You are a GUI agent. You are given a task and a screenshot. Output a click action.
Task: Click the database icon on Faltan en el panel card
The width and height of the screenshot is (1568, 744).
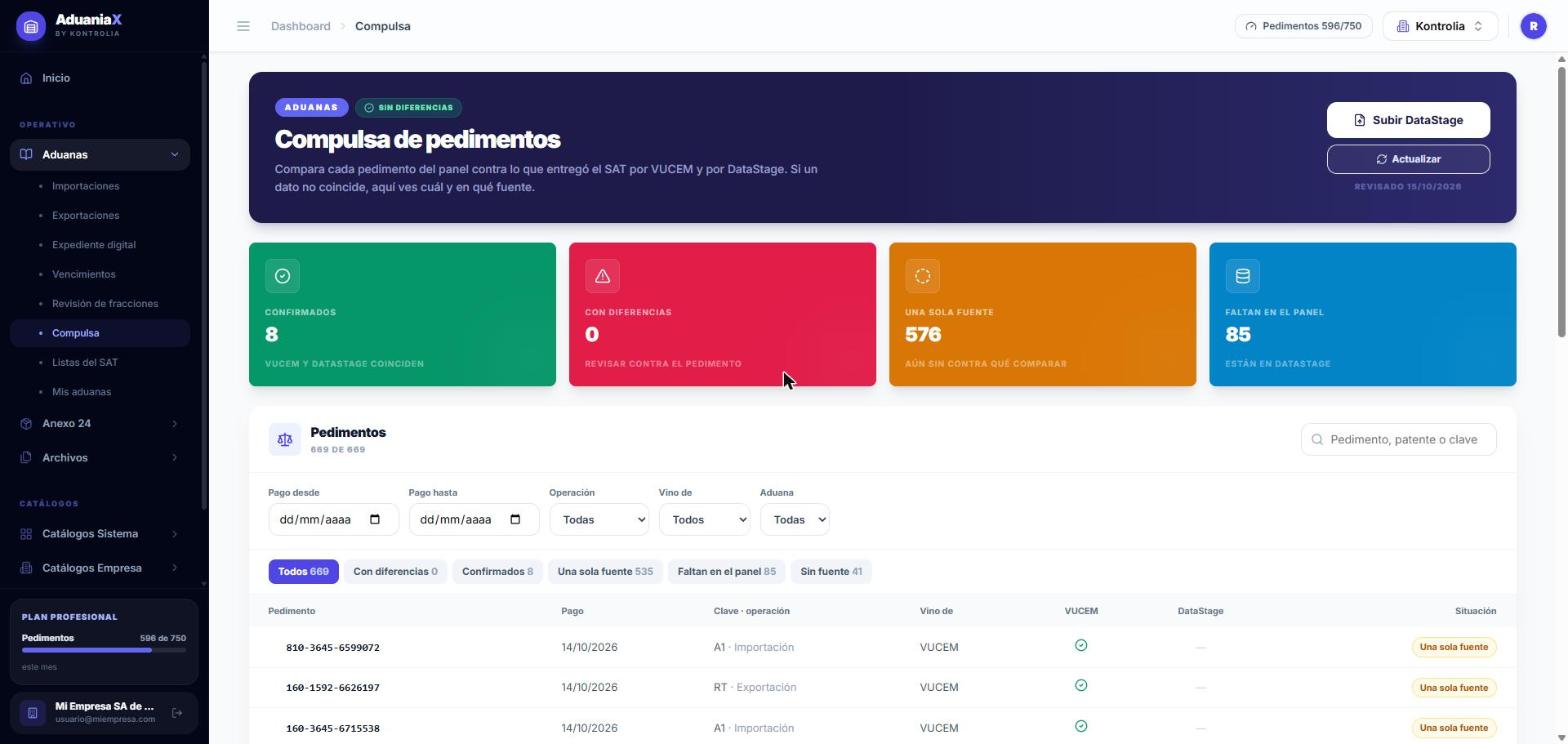click(x=1242, y=276)
